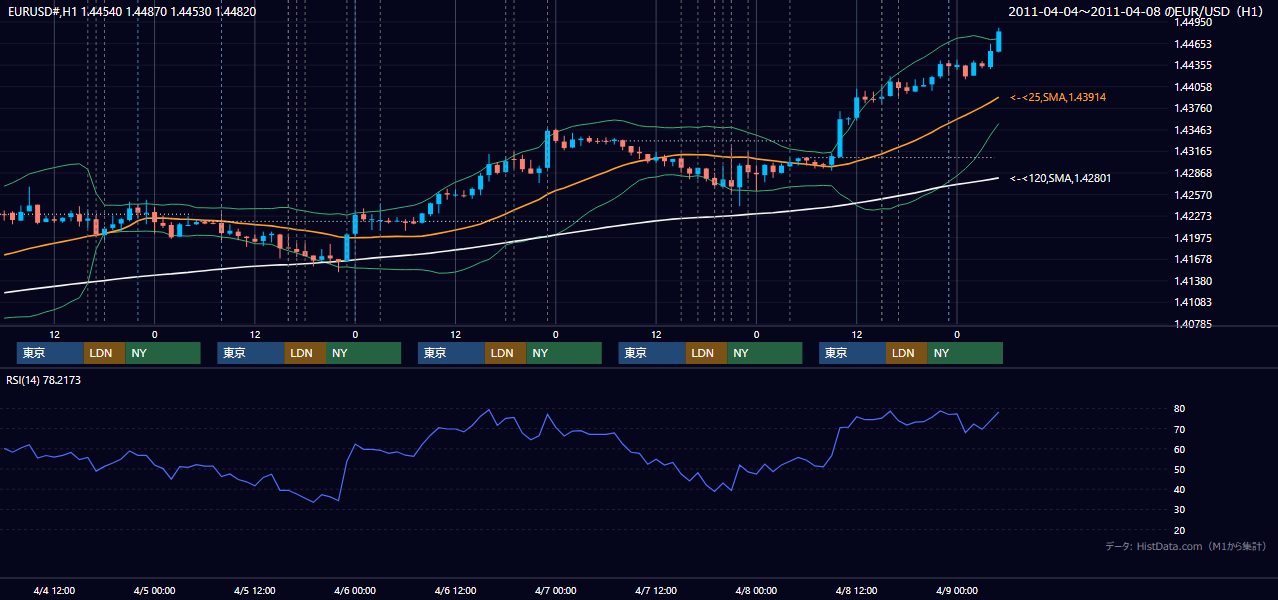The width and height of the screenshot is (1278, 600).
Task: Select the rightmost 東京 session block
Action: point(852,353)
